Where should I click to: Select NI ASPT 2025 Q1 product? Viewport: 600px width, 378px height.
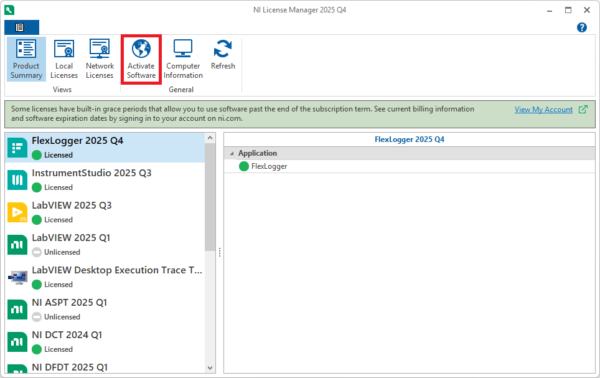105,310
